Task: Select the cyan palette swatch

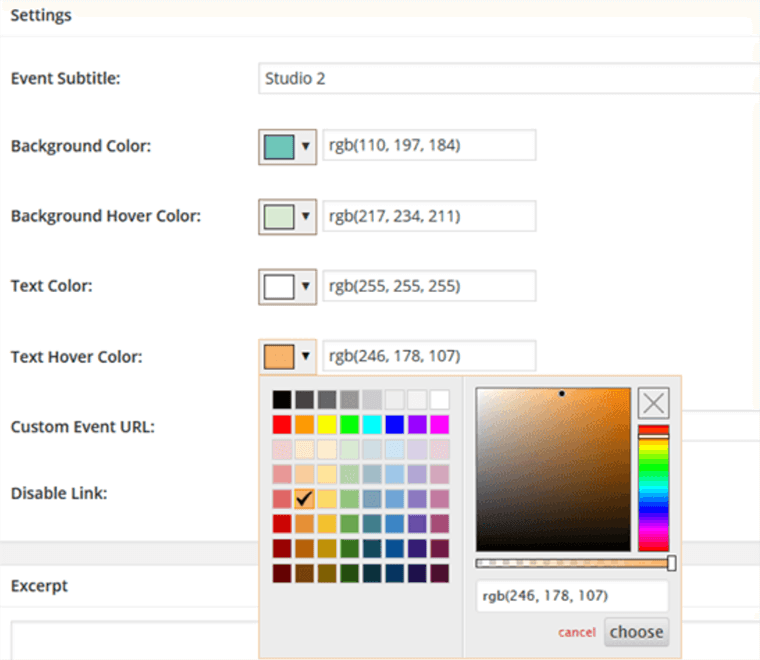Action: click(372, 424)
